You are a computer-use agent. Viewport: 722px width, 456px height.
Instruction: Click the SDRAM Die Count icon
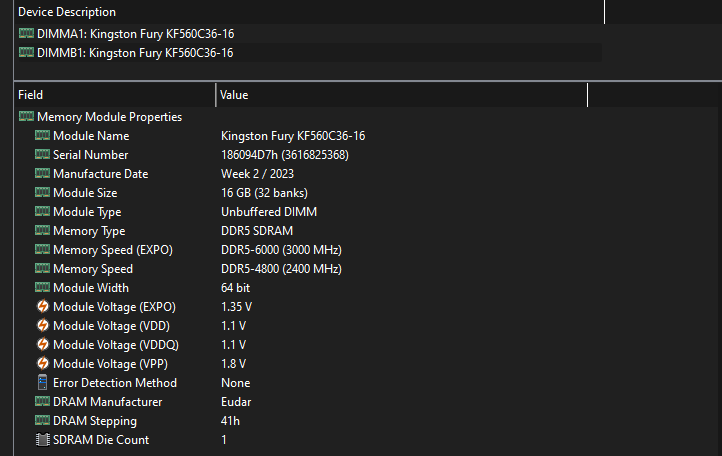(x=42, y=440)
